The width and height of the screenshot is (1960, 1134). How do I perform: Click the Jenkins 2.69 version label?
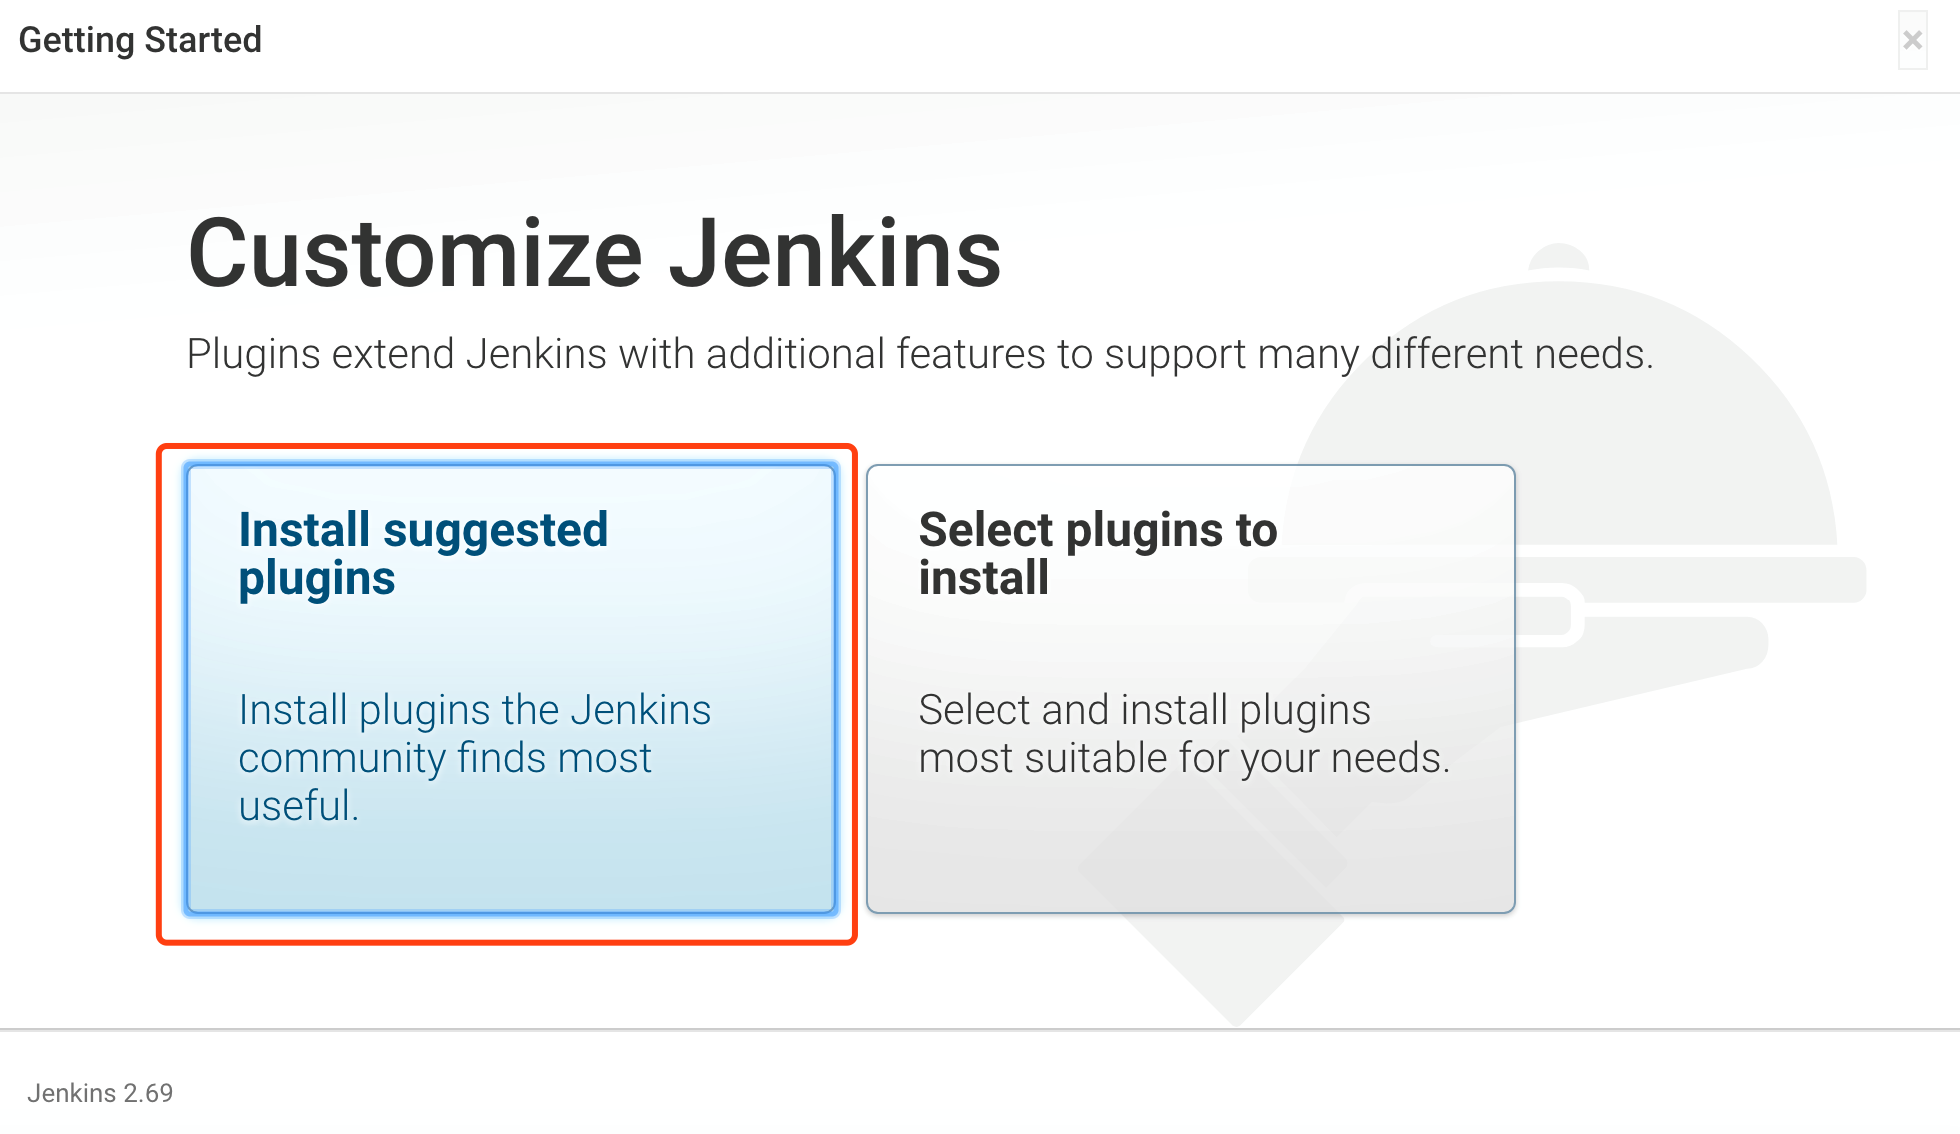(100, 1093)
